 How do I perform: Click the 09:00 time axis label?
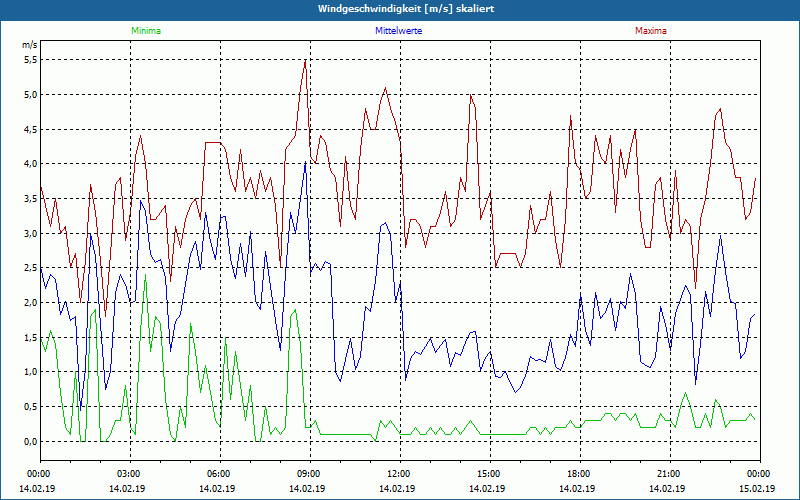click(x=307, y=474)
